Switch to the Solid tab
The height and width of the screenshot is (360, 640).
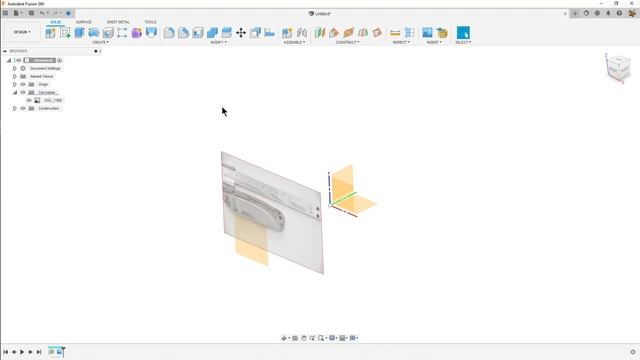pyautogui.click(x=56, y=22)
